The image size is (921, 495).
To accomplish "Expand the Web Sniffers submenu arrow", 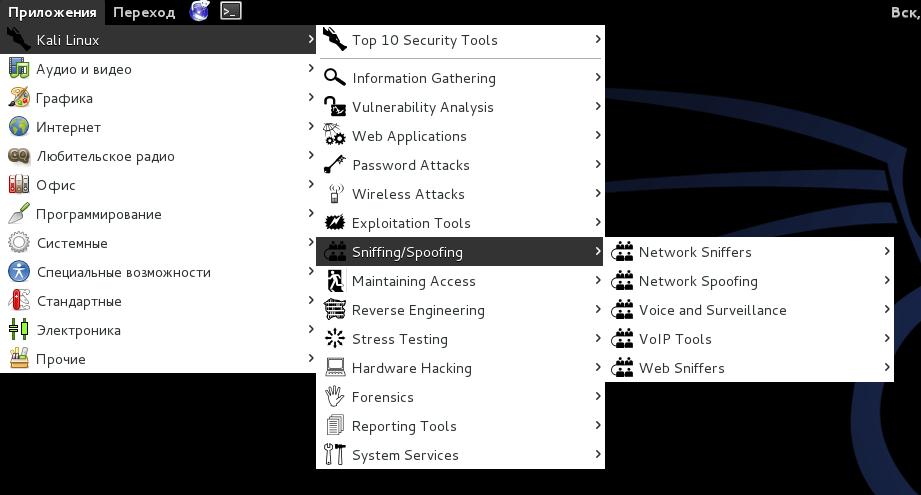I will pos(886,368).
